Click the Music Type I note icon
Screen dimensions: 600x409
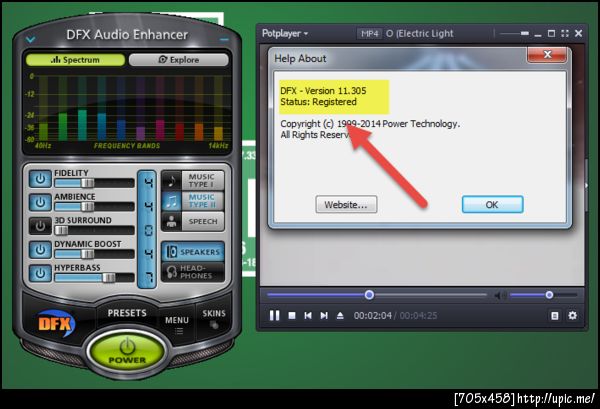pyautogui.click(x=171, y=181)
